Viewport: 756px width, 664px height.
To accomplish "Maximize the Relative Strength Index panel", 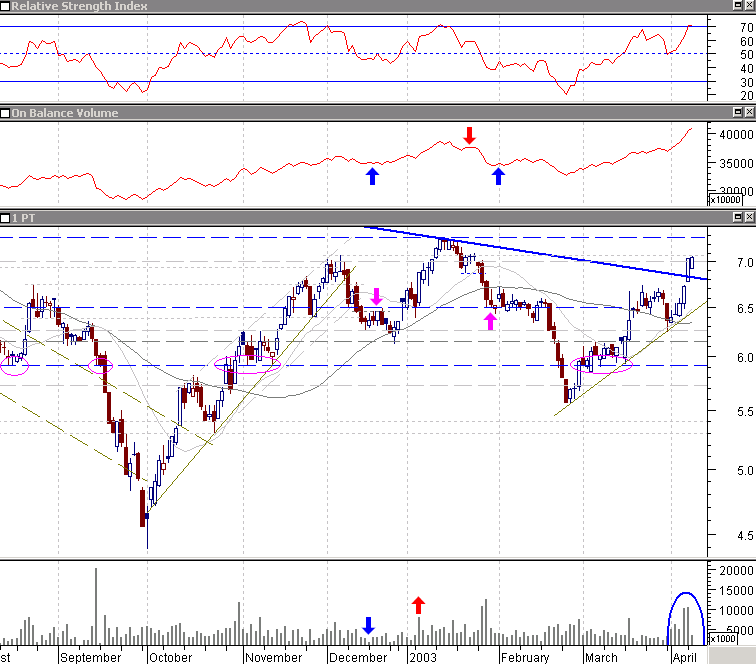I will (738, 5).
